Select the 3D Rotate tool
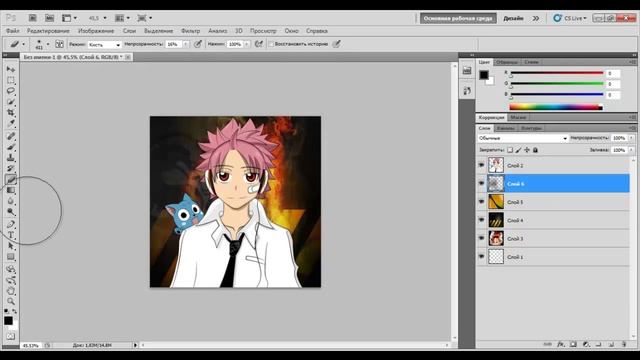 [11, 269]
